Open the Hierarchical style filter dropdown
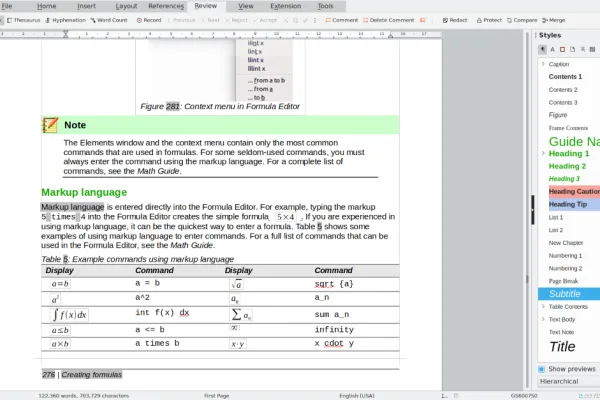Screen dimensions: 600x400 click(x=569, y=381)
